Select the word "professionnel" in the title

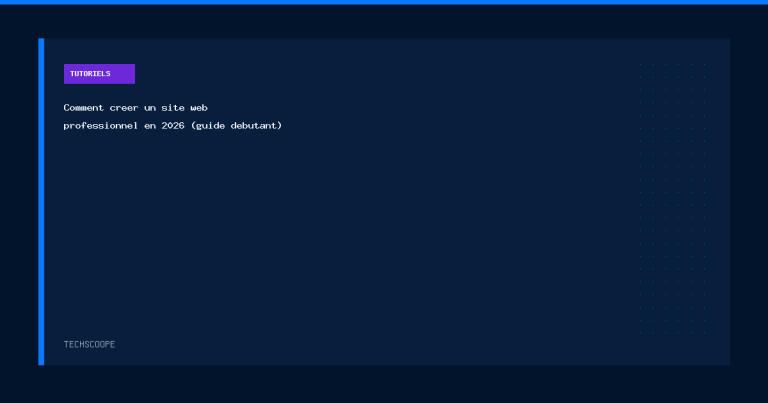[x=100, y=126]
